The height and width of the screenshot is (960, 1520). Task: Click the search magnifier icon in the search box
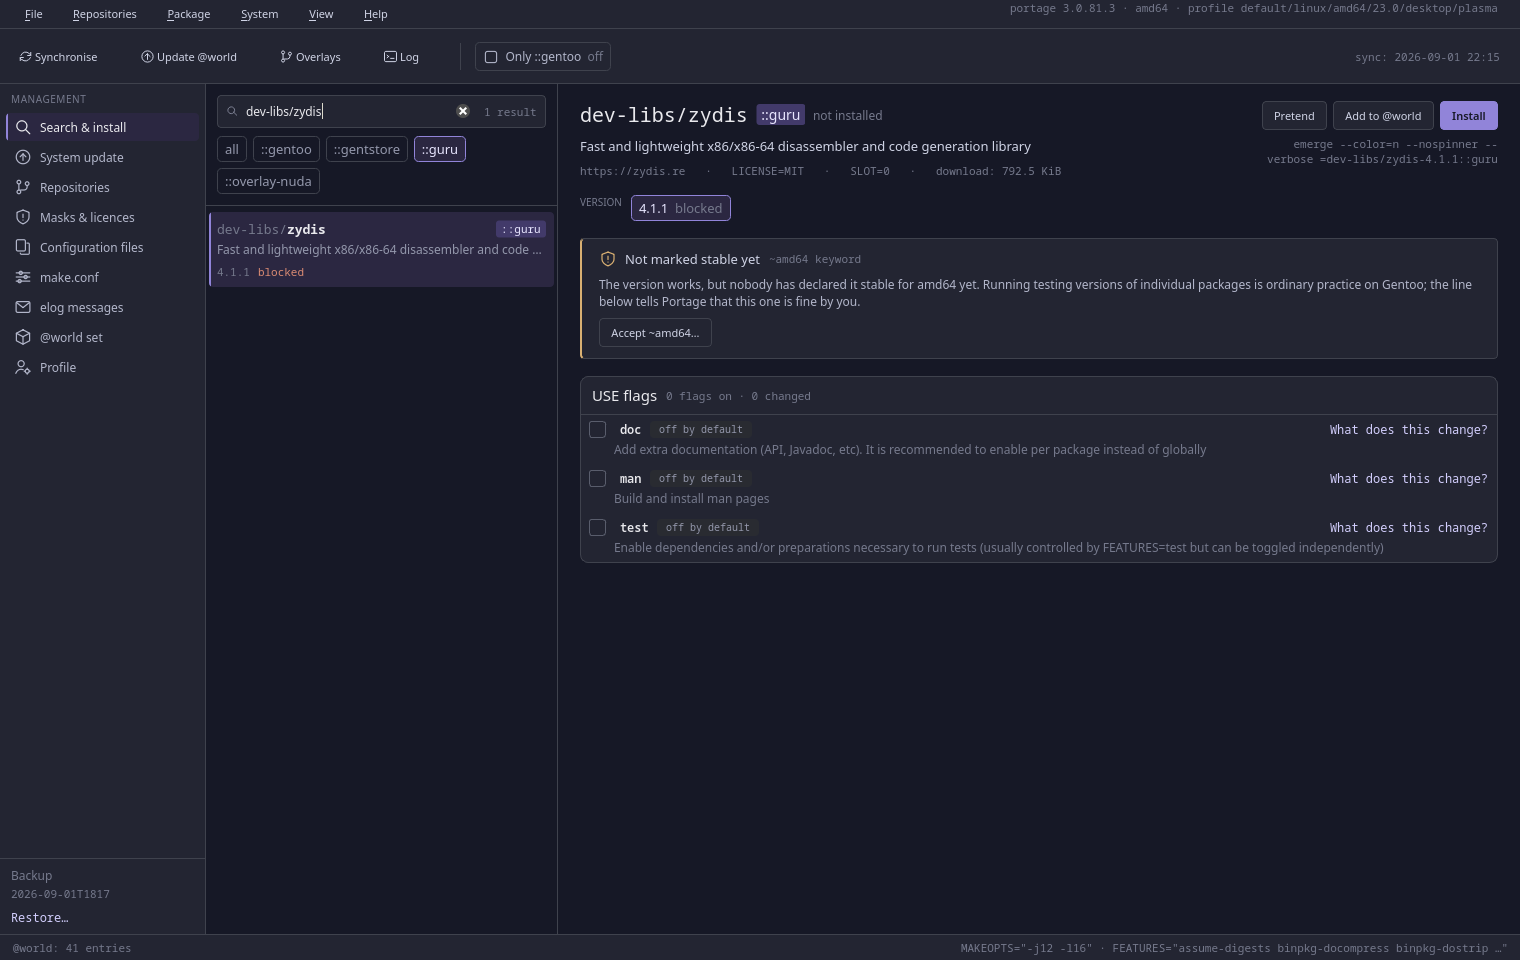pyautogui.click(x=232, y=112)
